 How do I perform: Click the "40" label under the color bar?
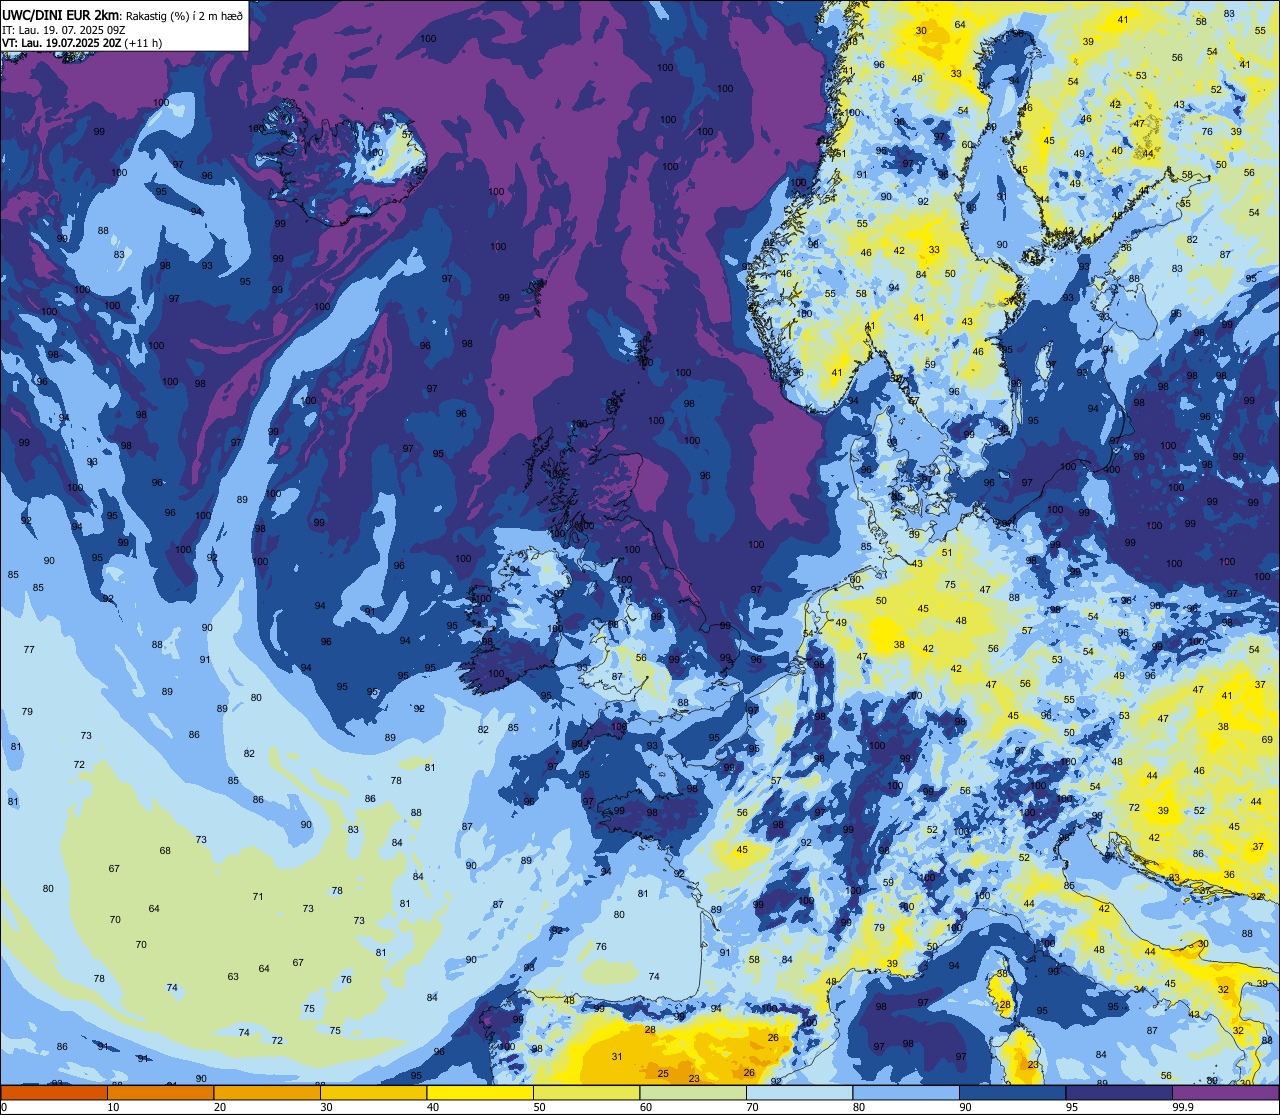[x=434, y=1107]
